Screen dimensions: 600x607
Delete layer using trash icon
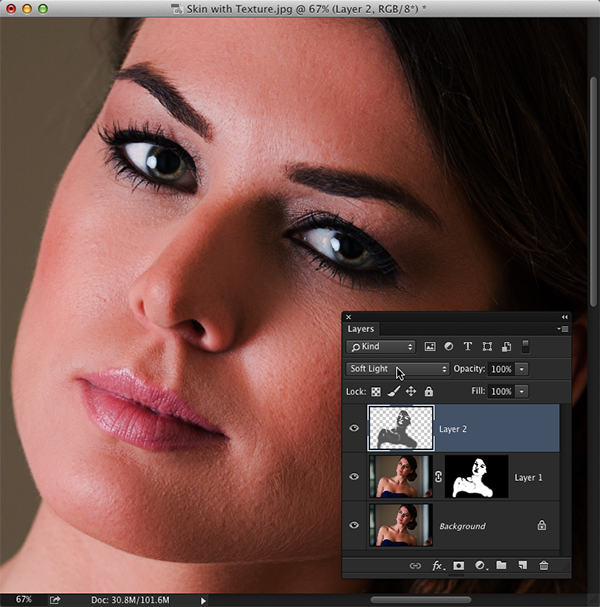pos(544,566)
